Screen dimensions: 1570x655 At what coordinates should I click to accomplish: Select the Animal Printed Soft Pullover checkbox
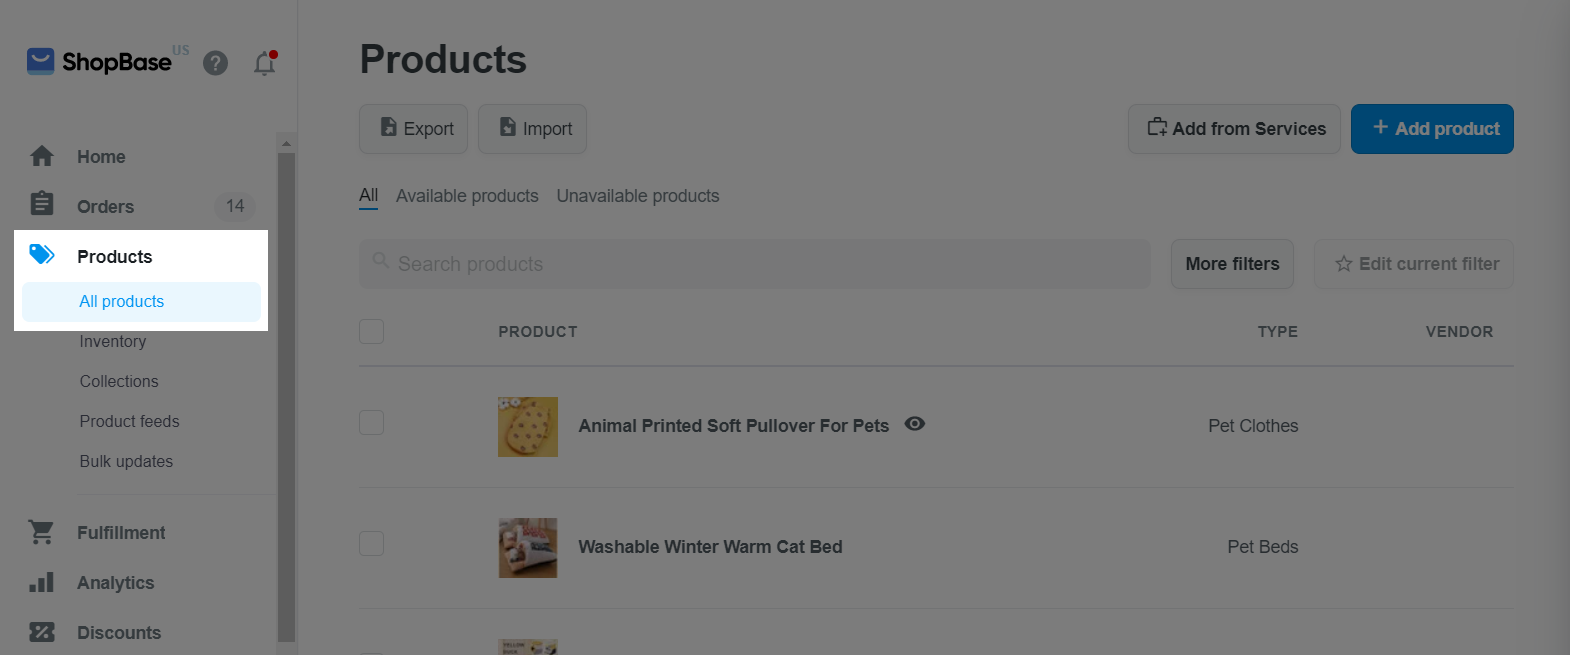point(371,422)
